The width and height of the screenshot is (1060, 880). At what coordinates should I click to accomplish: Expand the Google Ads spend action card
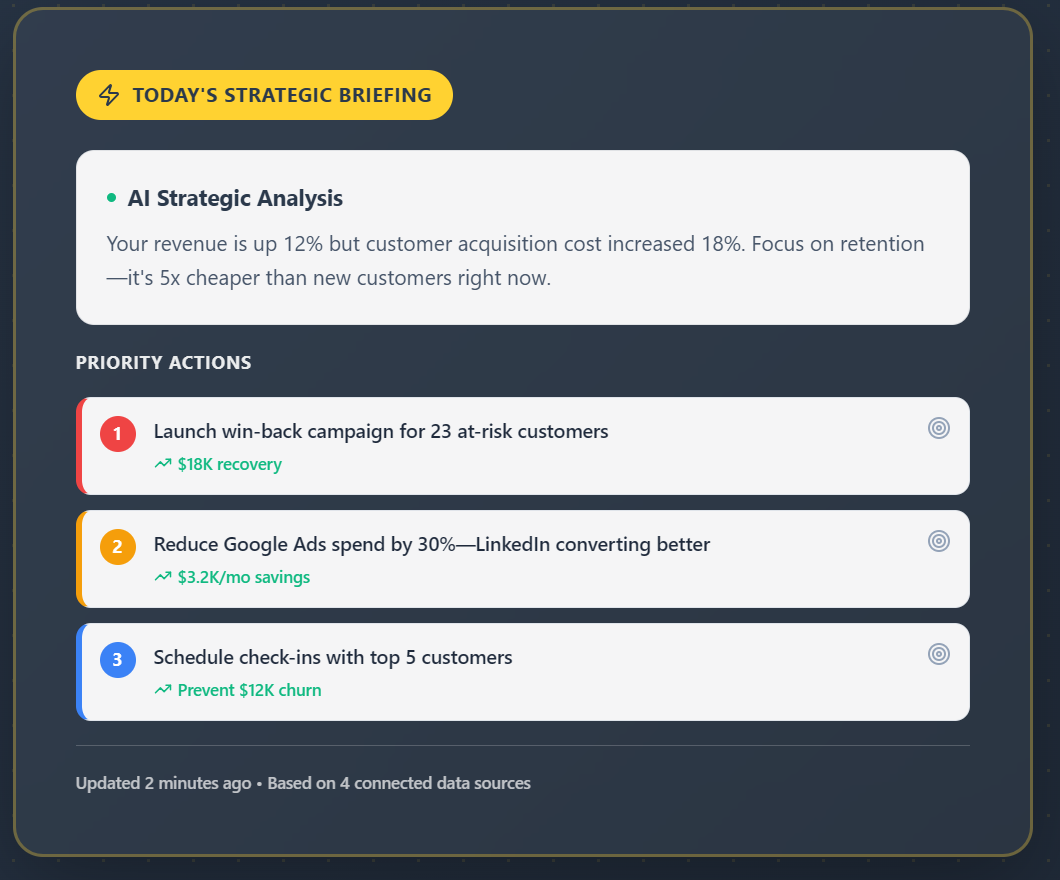(520, 559)
